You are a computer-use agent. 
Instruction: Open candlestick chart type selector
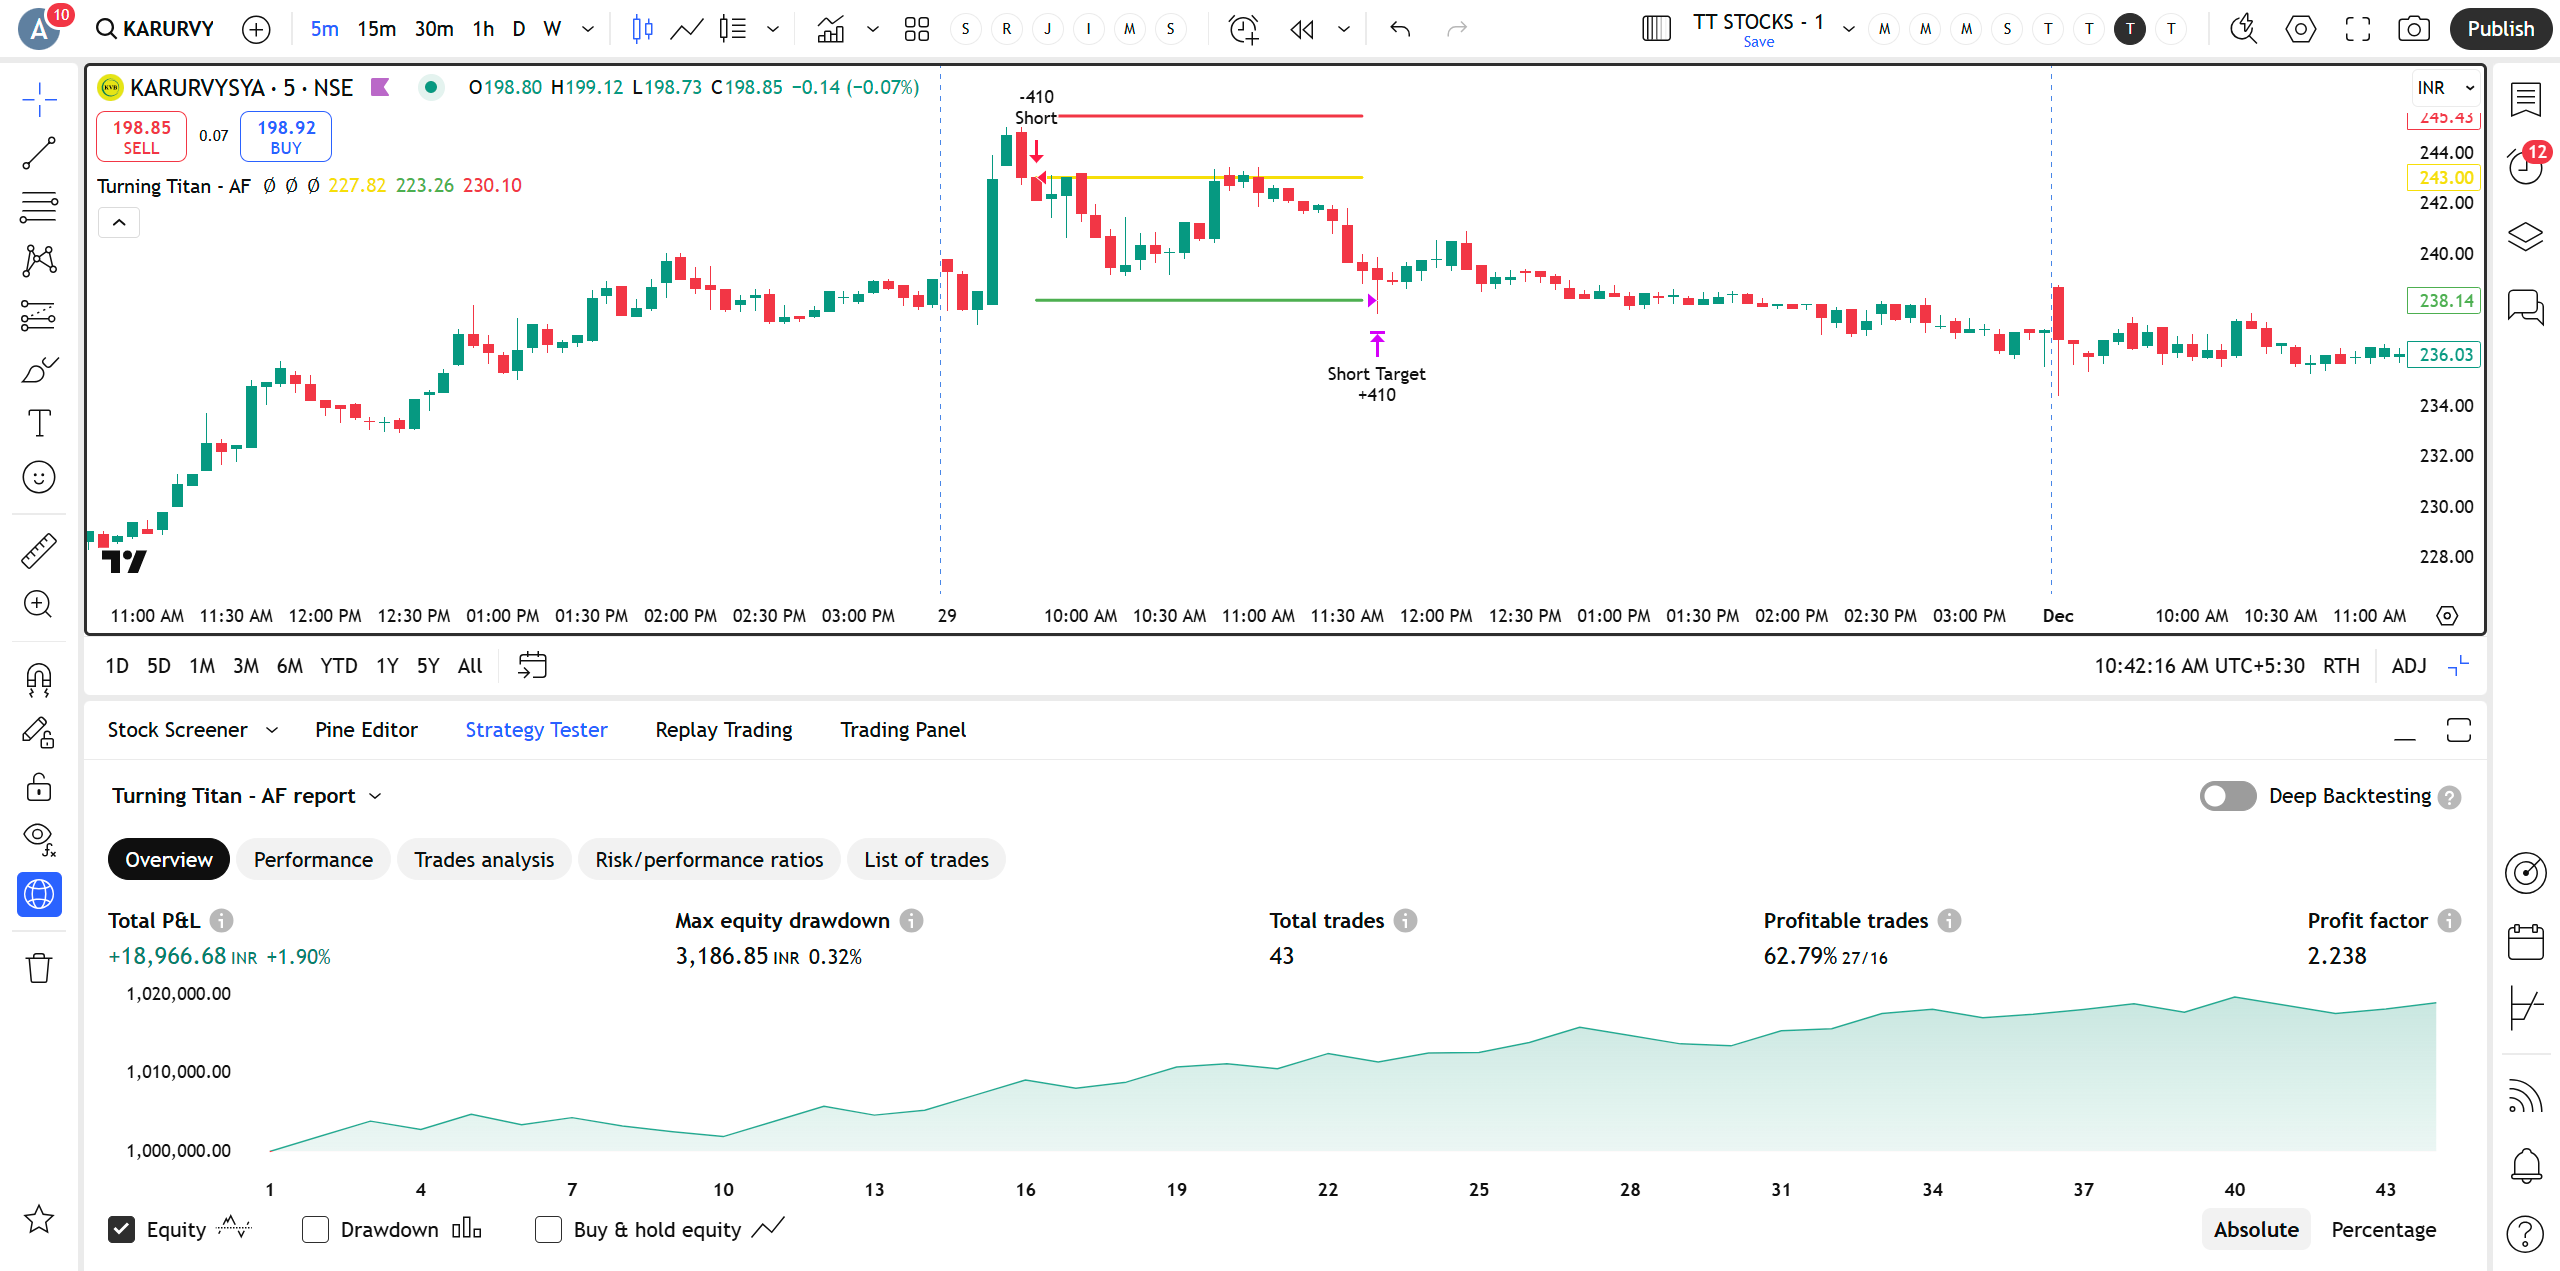[642, 29]
